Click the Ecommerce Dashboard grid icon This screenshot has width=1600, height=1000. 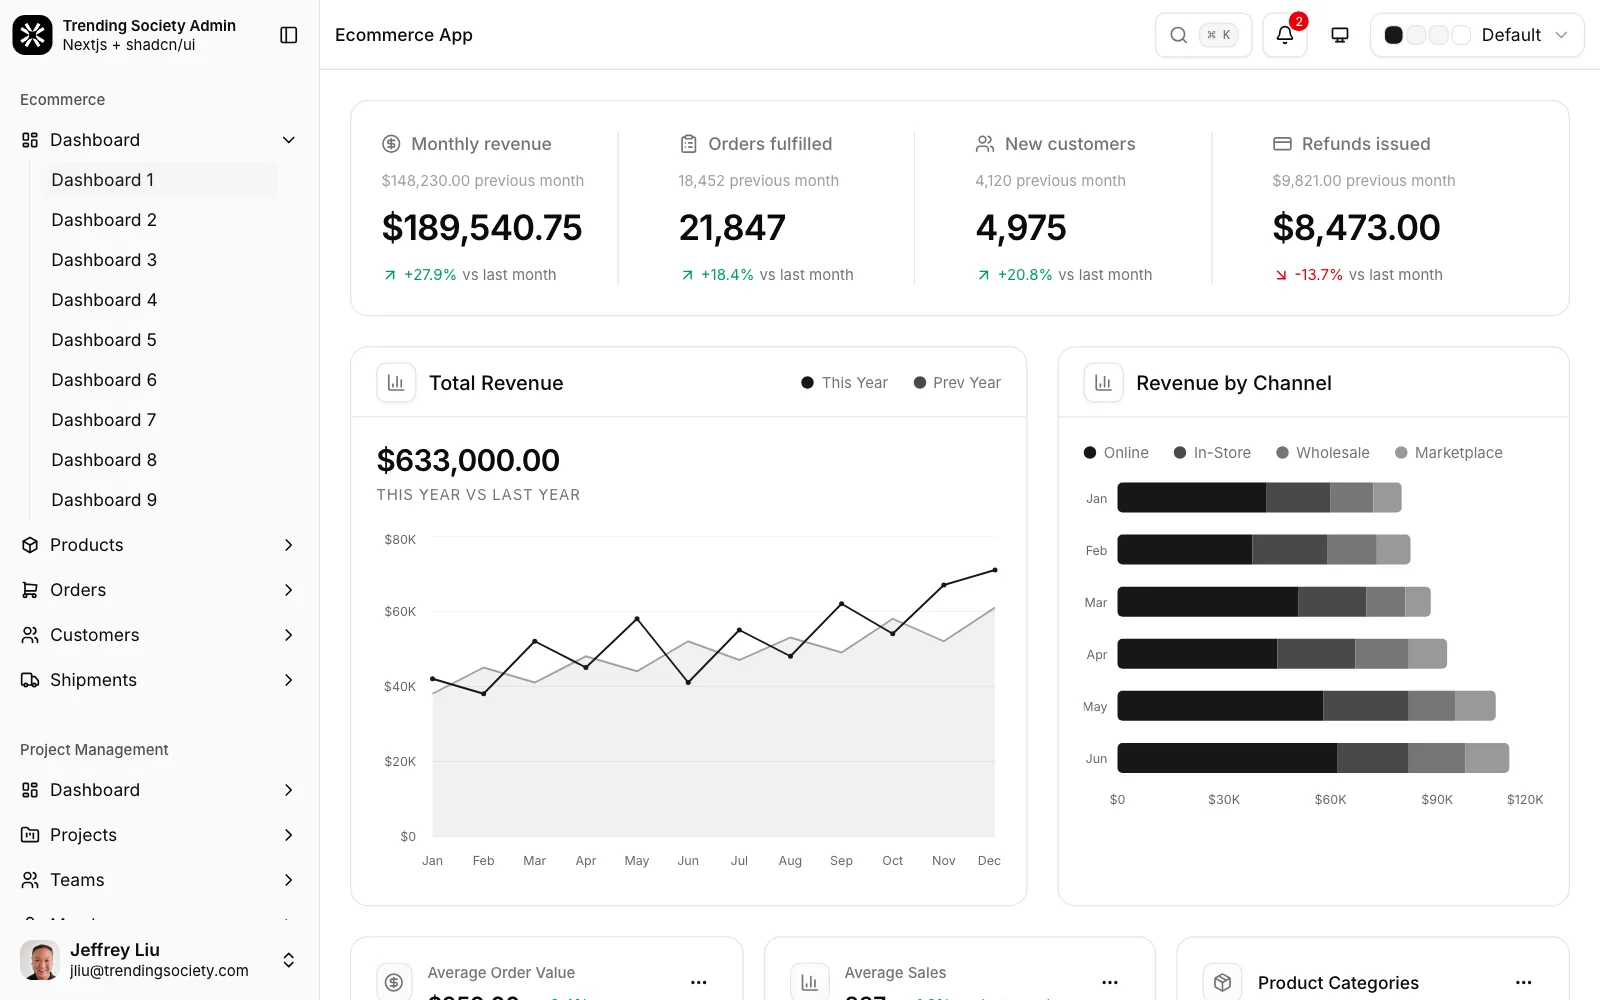pyautogui.click(x=30, y=140)
